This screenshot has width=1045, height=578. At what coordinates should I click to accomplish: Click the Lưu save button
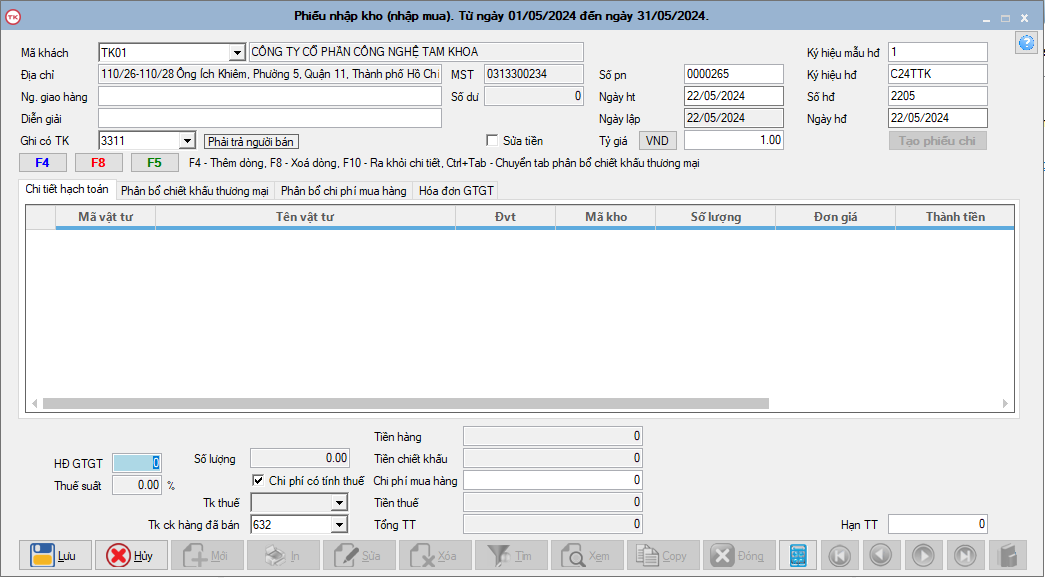pyautogui.click(x=55, y=555)
